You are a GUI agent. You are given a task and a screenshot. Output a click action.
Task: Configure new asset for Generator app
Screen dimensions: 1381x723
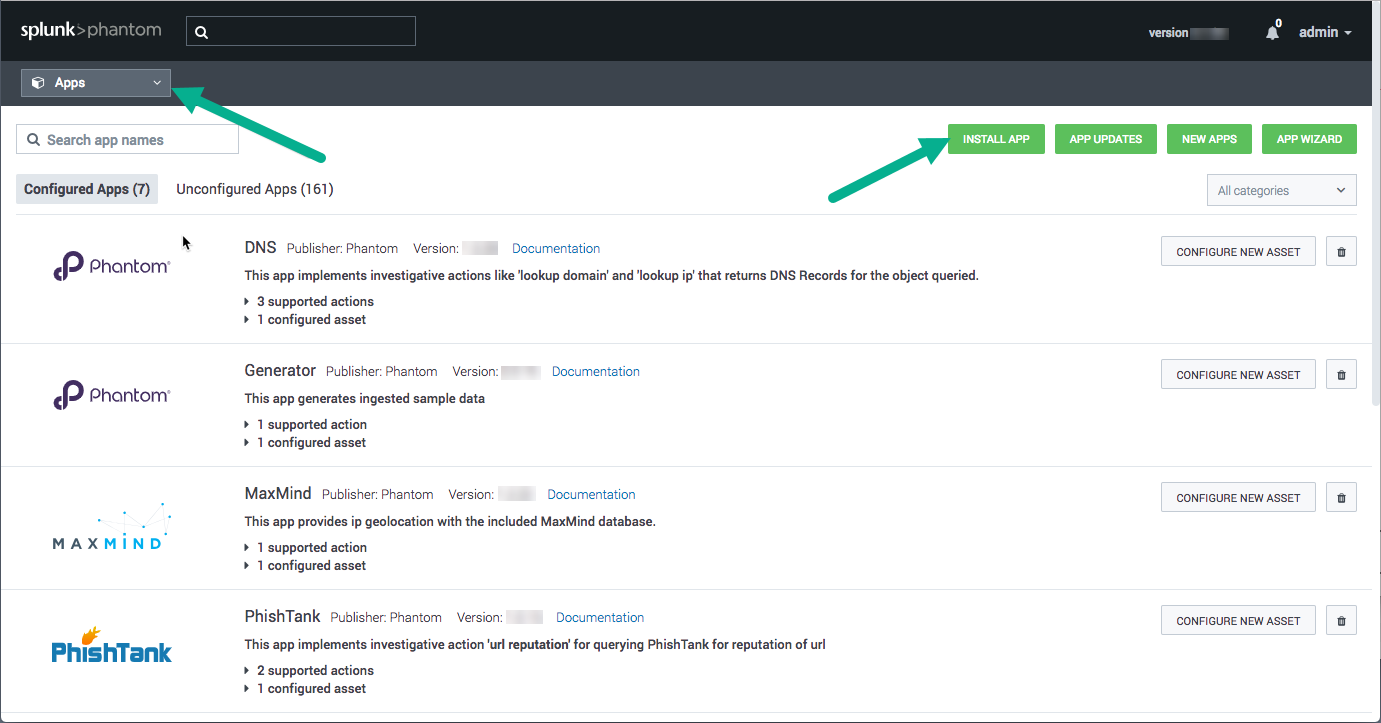tap(1238, 375)
